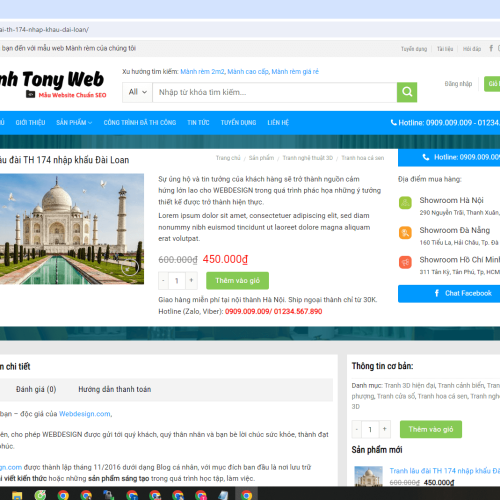Open File Explorer from the taskbar

click(x=17, y=495)
